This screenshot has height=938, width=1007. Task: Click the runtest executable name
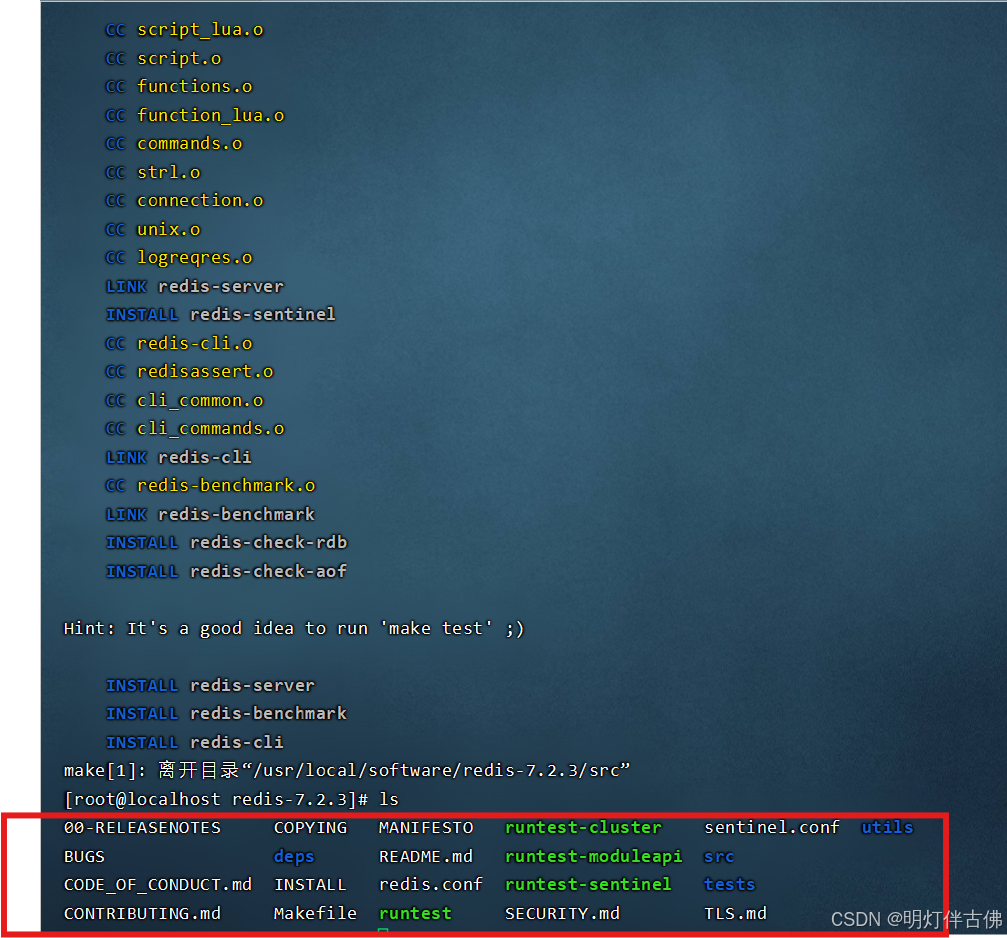(415, 914)
